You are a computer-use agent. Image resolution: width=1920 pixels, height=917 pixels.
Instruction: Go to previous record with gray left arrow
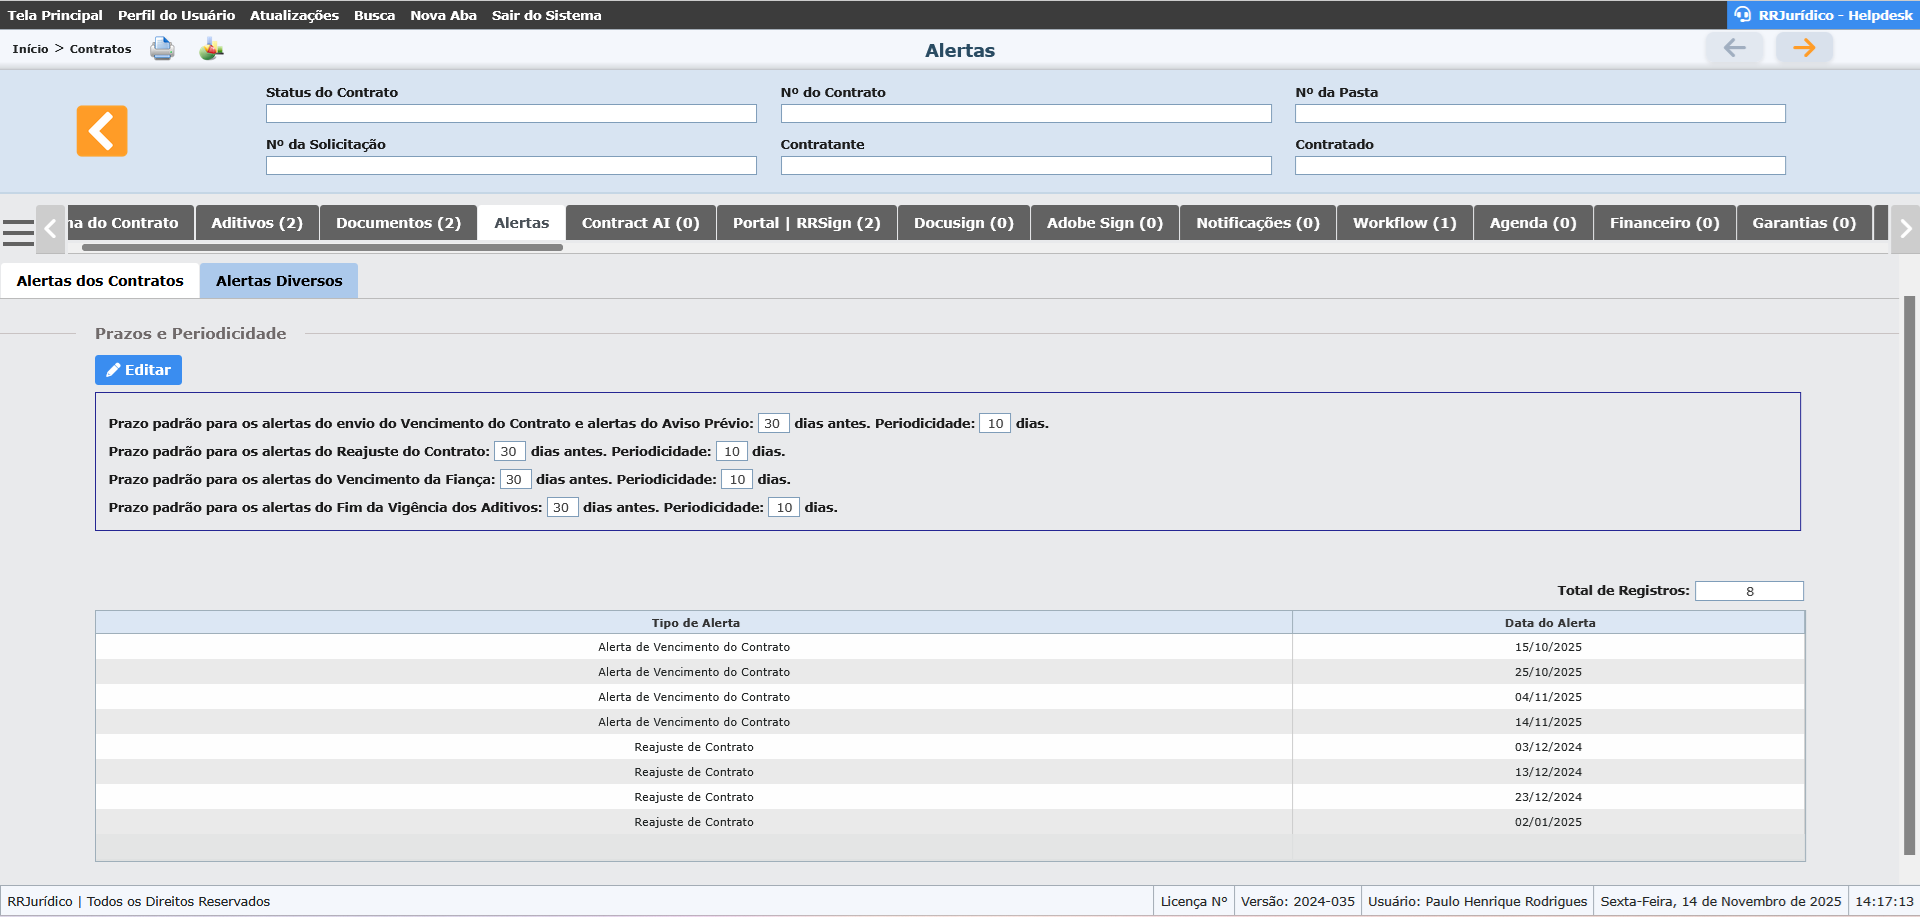(x=1734, y=47)
